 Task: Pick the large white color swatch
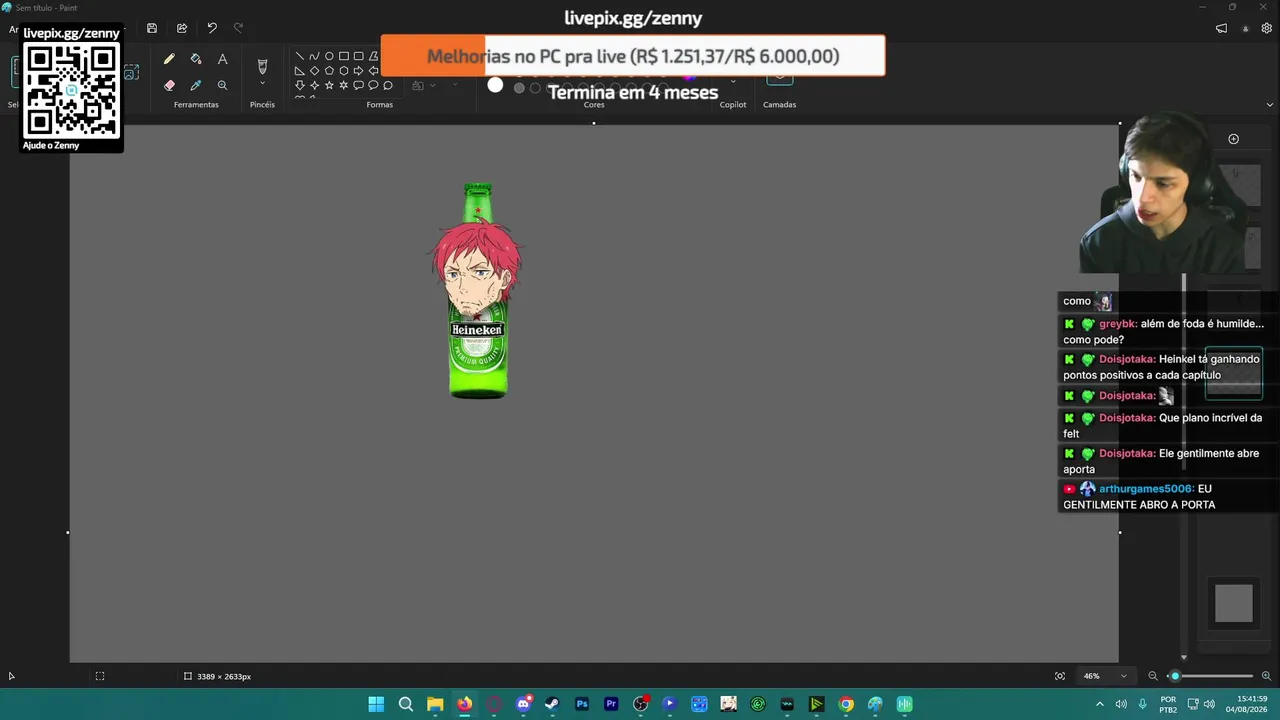pos(495,86)
